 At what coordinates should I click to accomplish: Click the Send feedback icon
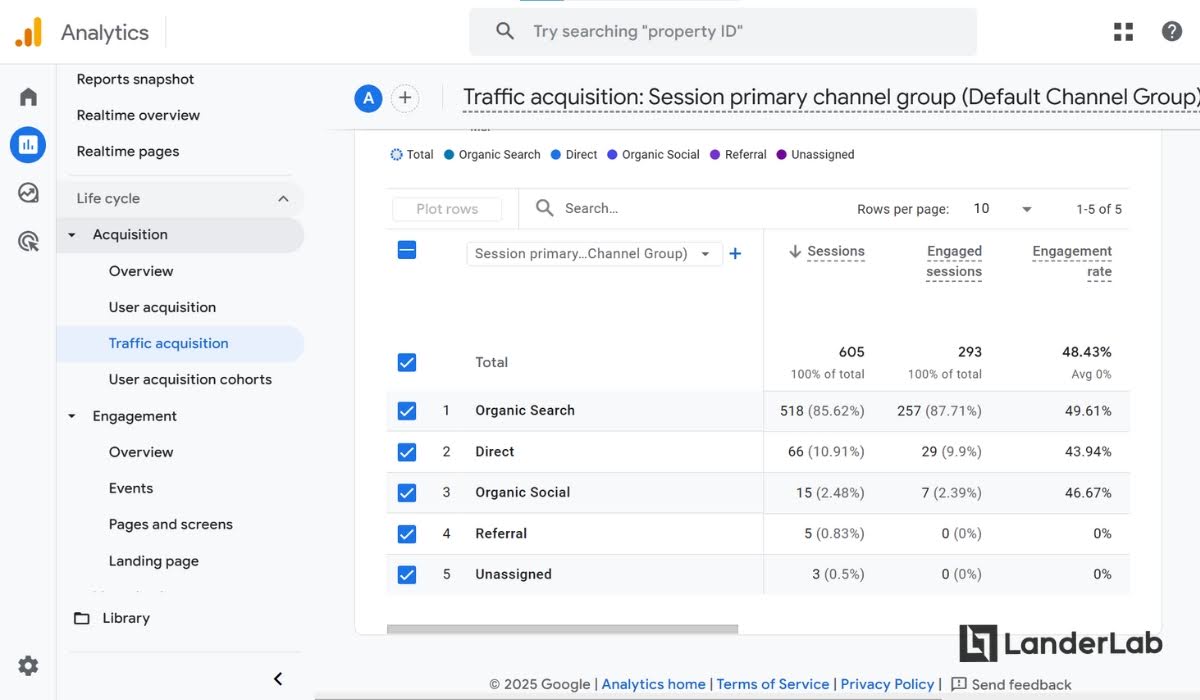coord(959,684)
